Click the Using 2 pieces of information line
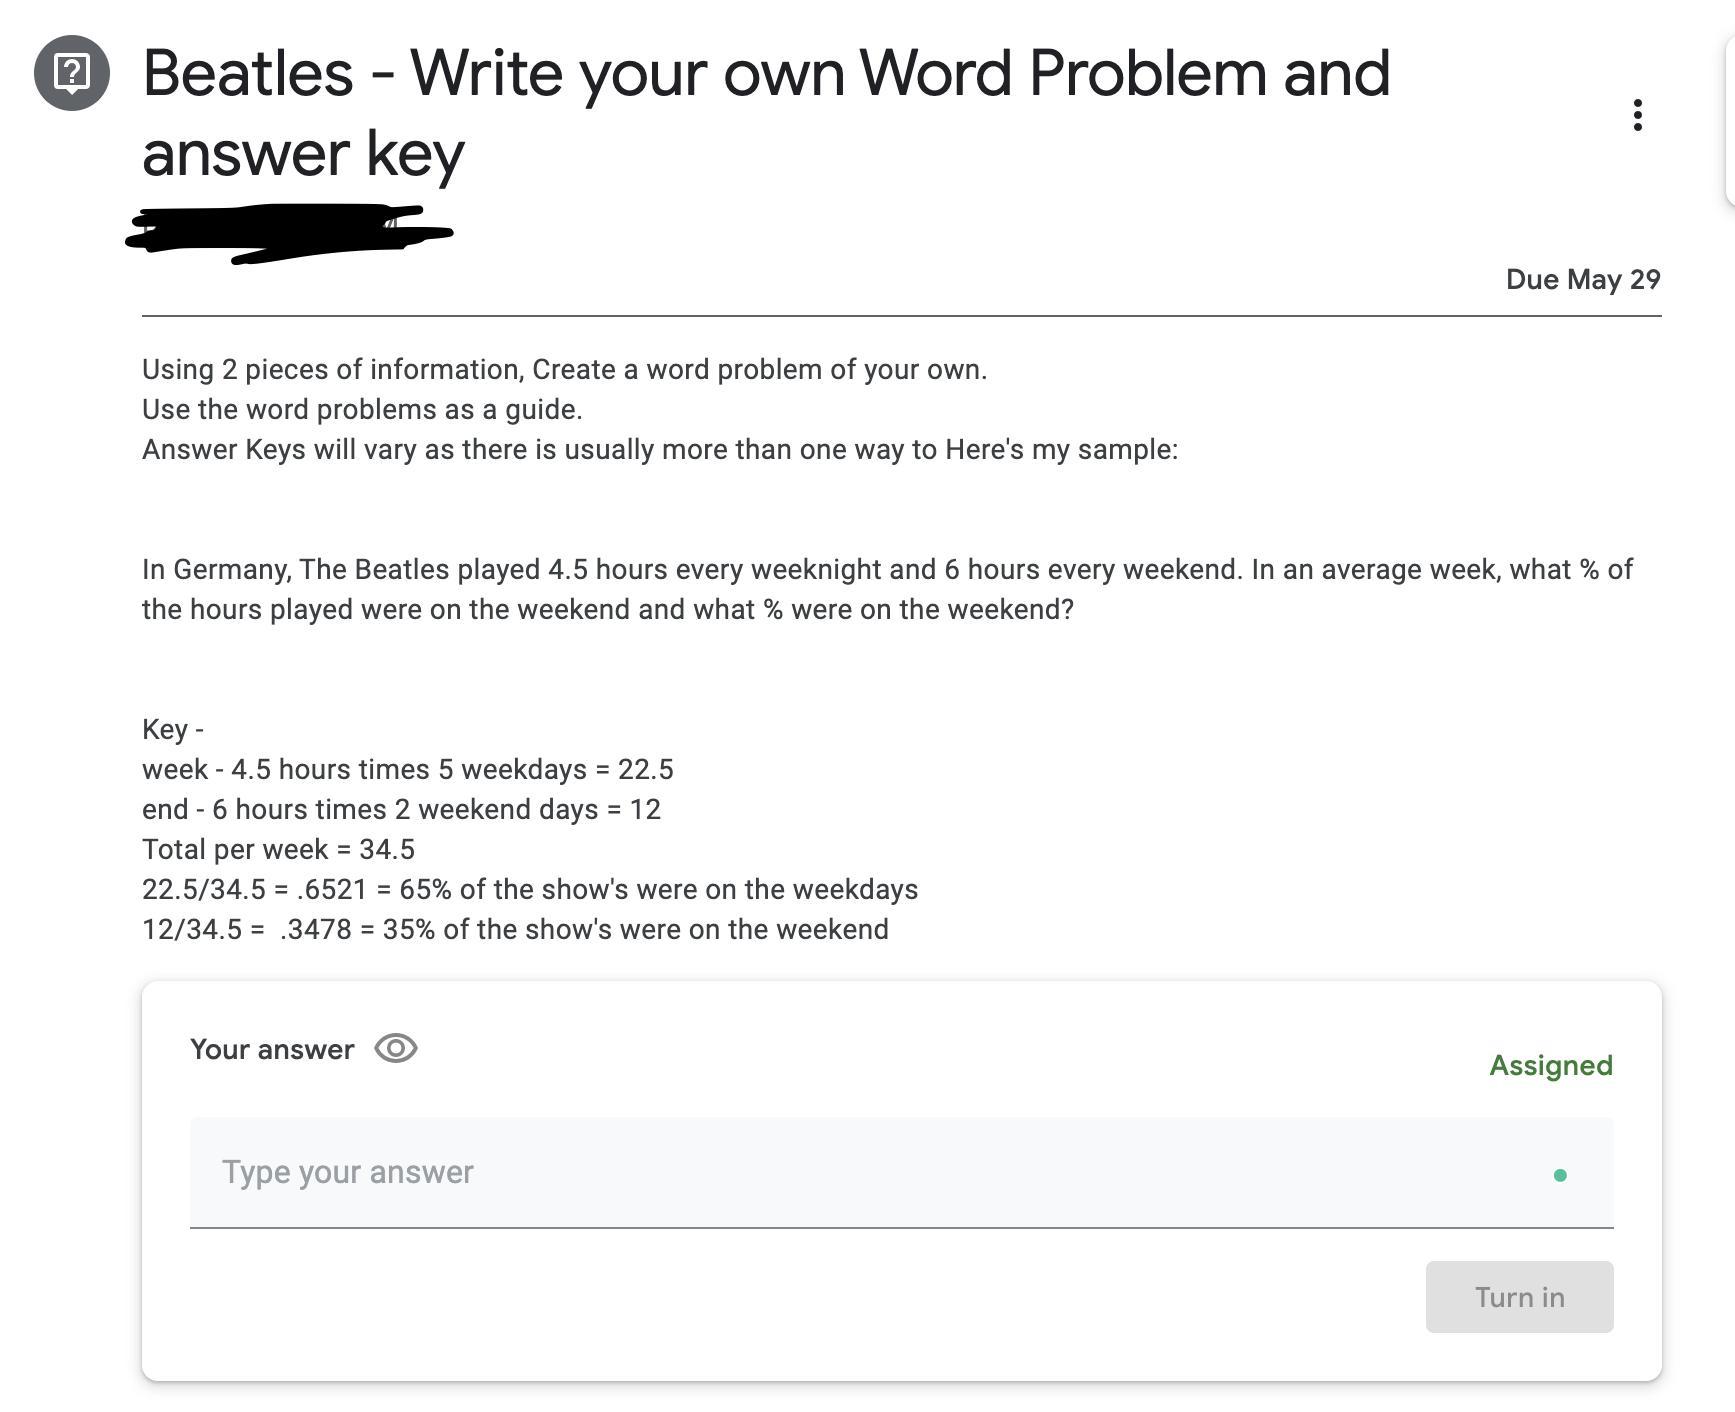Image resolution: width=1735 pixels, height=1412 pixels. [564, 370]
